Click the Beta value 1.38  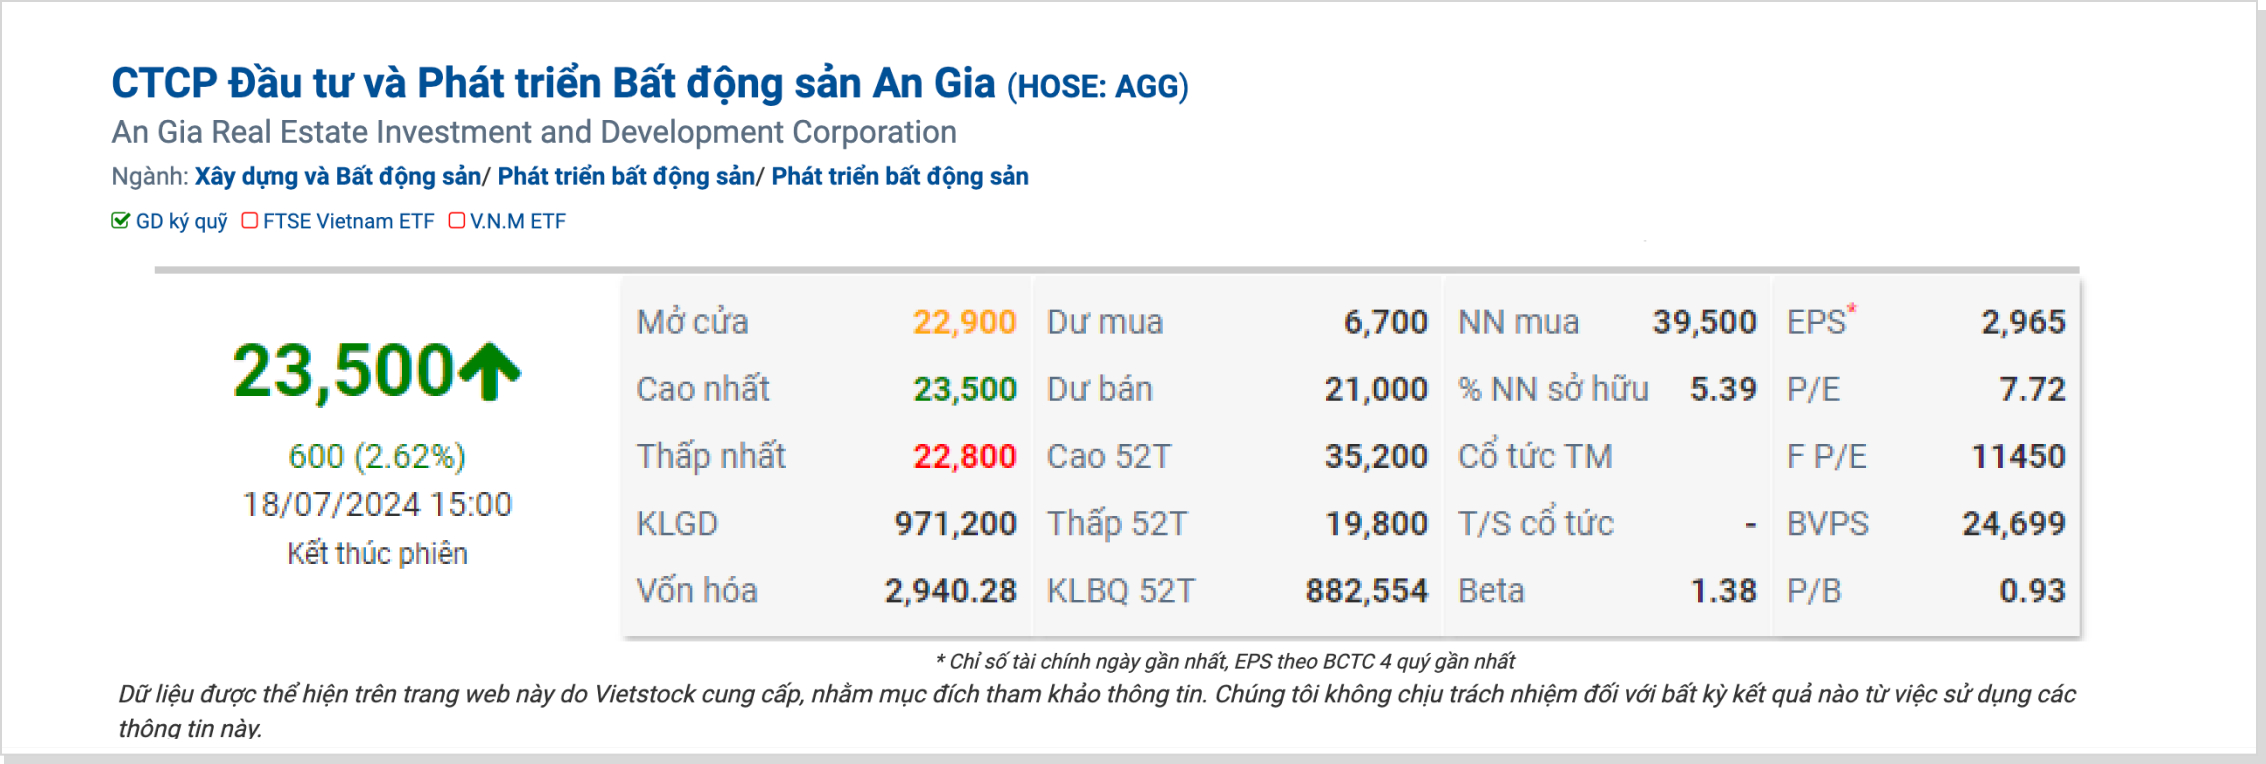1723,591
